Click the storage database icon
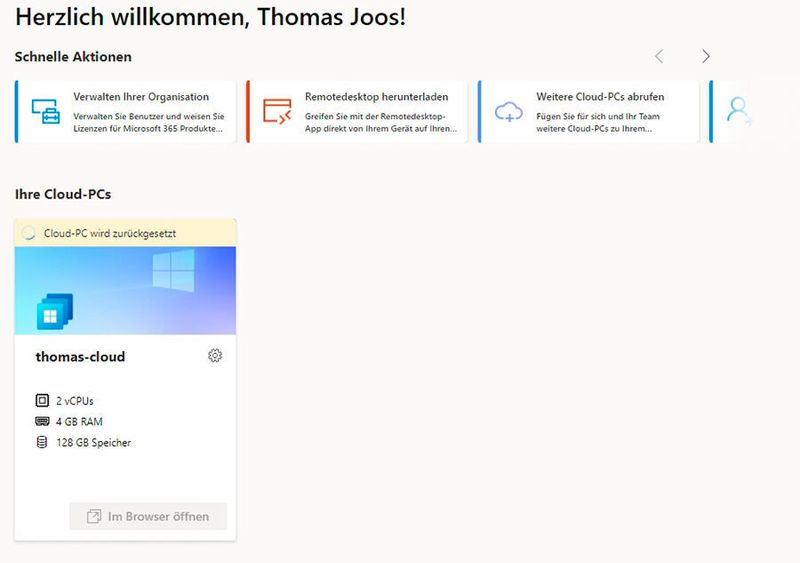Viewport: 800px width, 563px height. (x=42, y=442)
